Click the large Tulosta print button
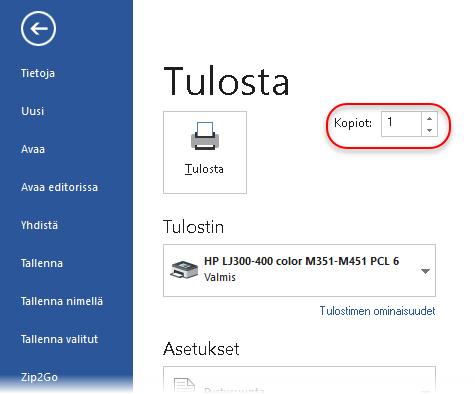Screen dimensions: 475x394 pos(205,152)
